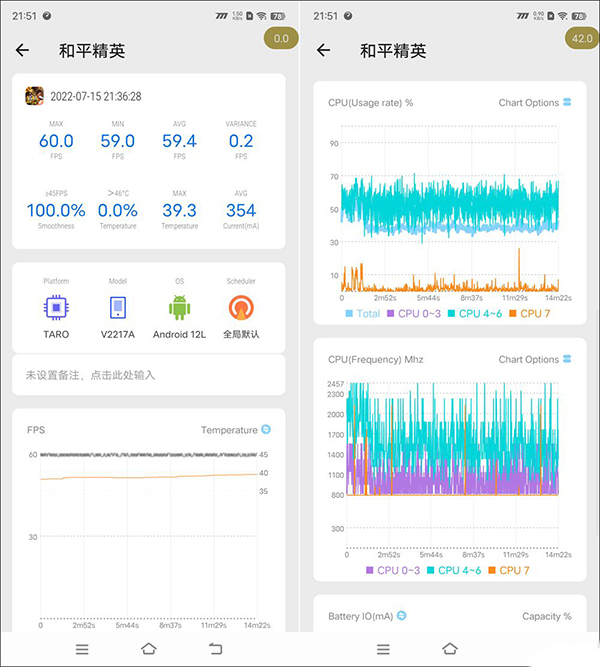The image size is (600, 667).
Task: Click the CPU(Usage rate) % chart title
Action: click(370, 103)
